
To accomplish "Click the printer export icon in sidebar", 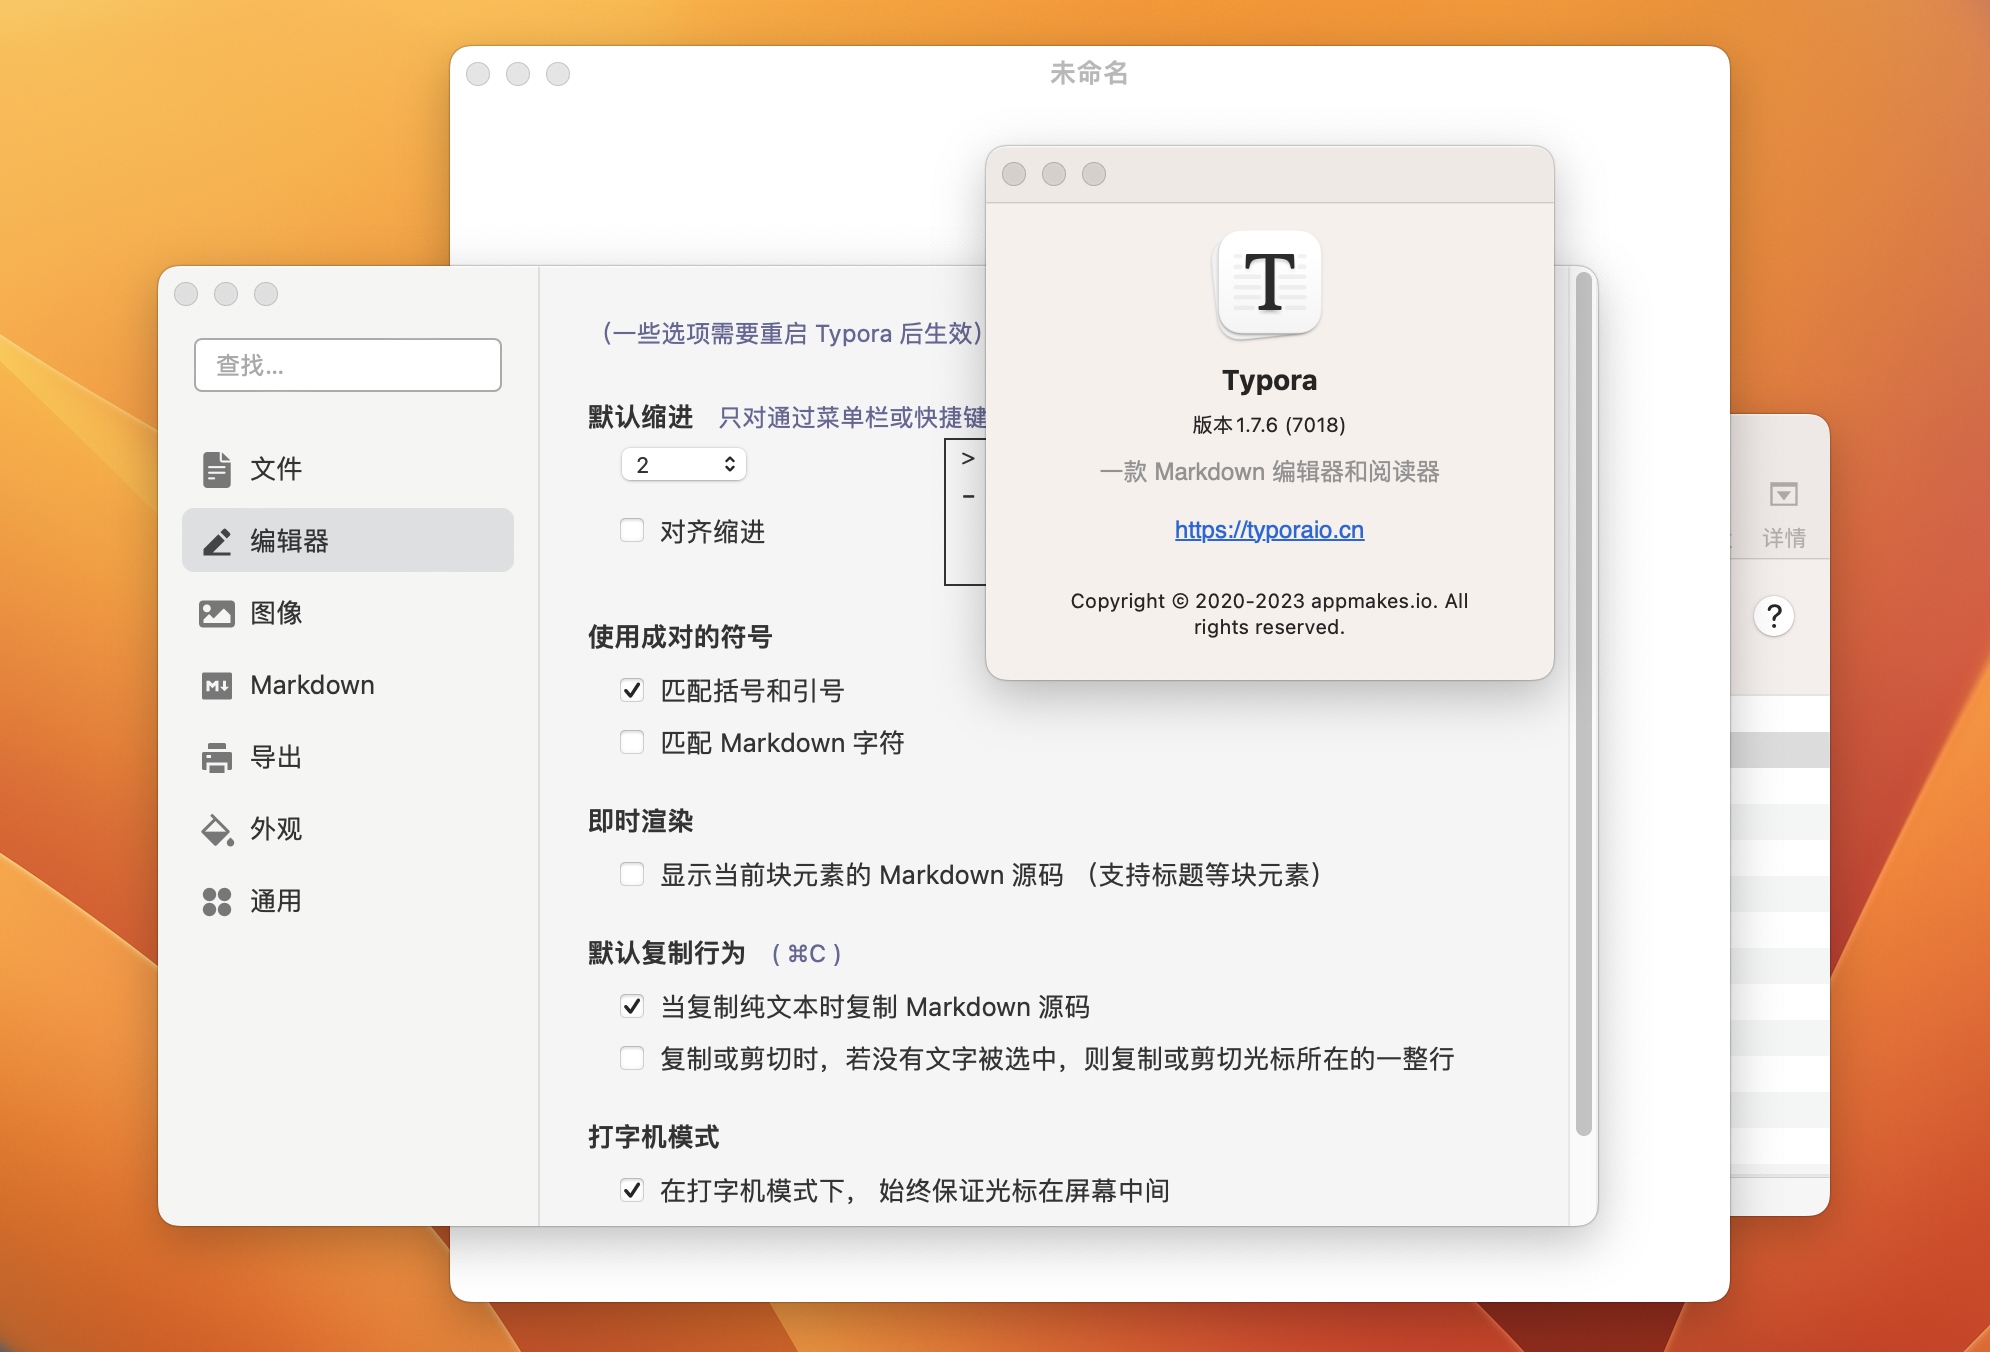I will [217, 757].
